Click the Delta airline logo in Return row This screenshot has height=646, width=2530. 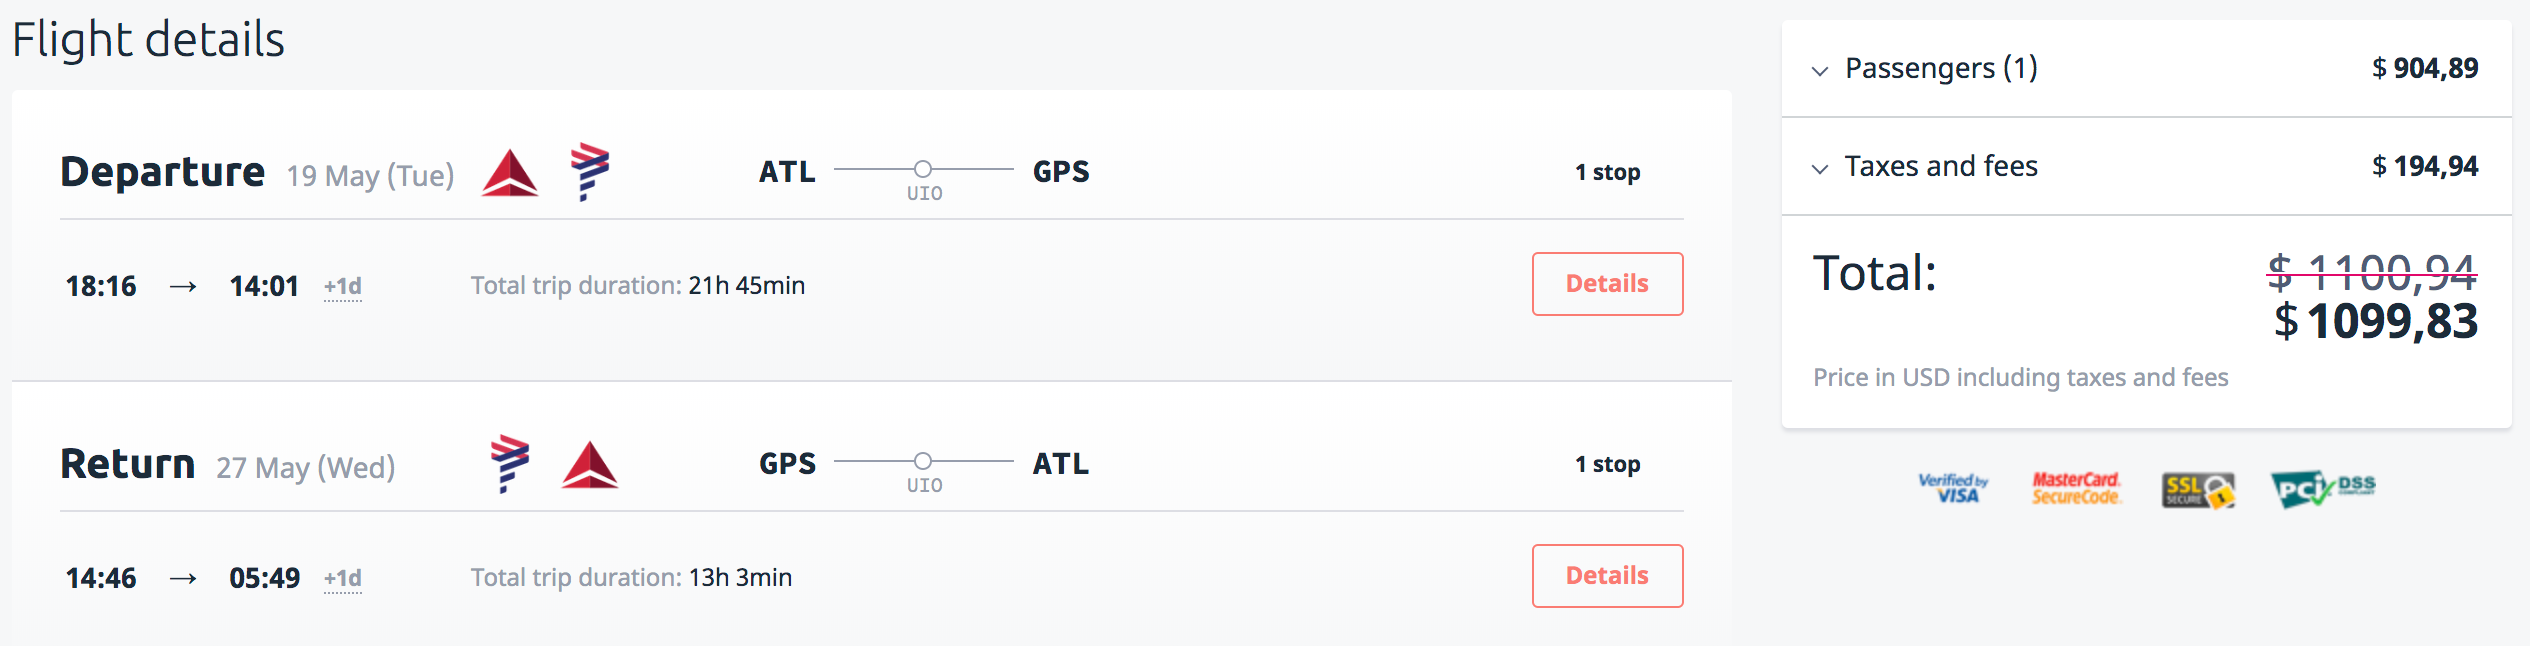[x=590, y=465]
